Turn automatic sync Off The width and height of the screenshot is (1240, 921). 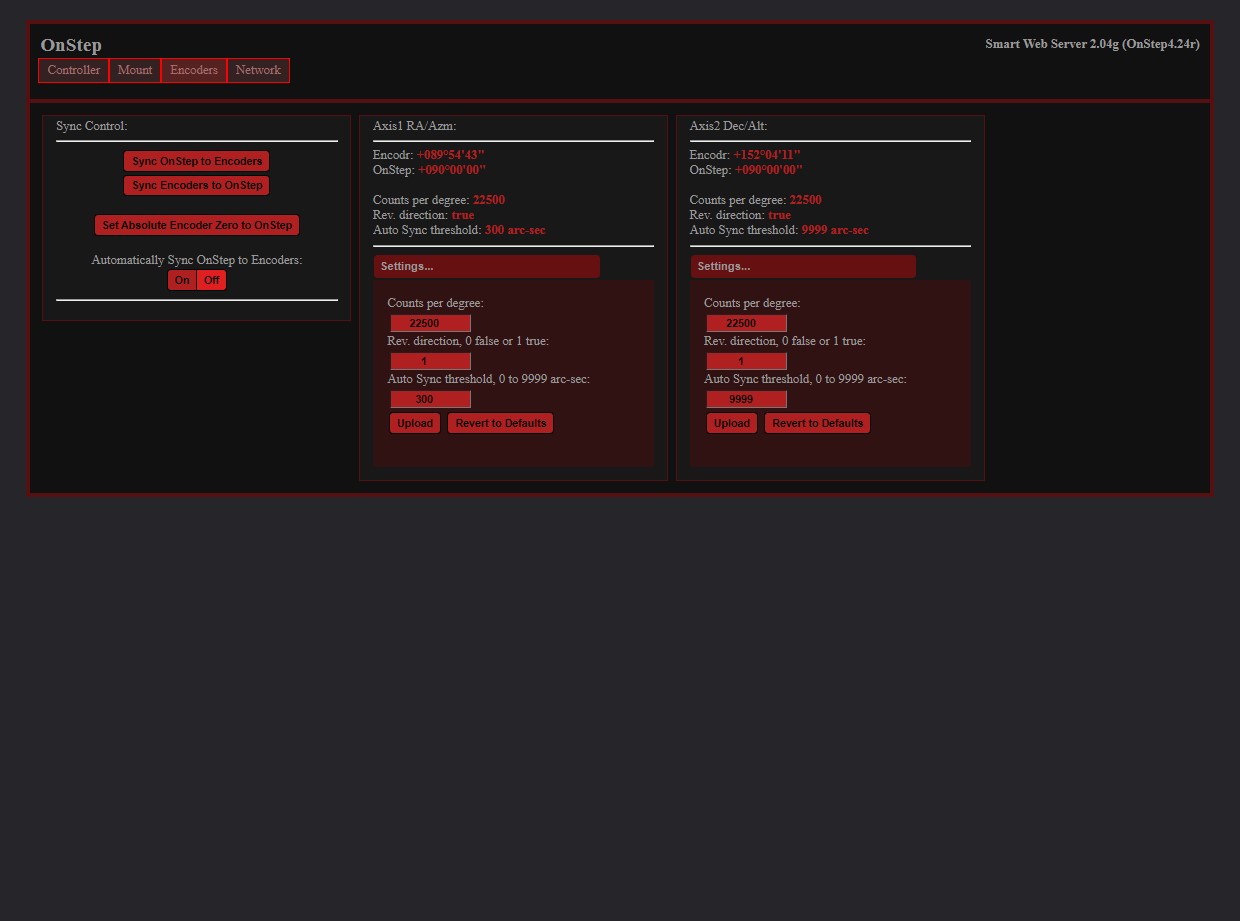pos(212,280)
